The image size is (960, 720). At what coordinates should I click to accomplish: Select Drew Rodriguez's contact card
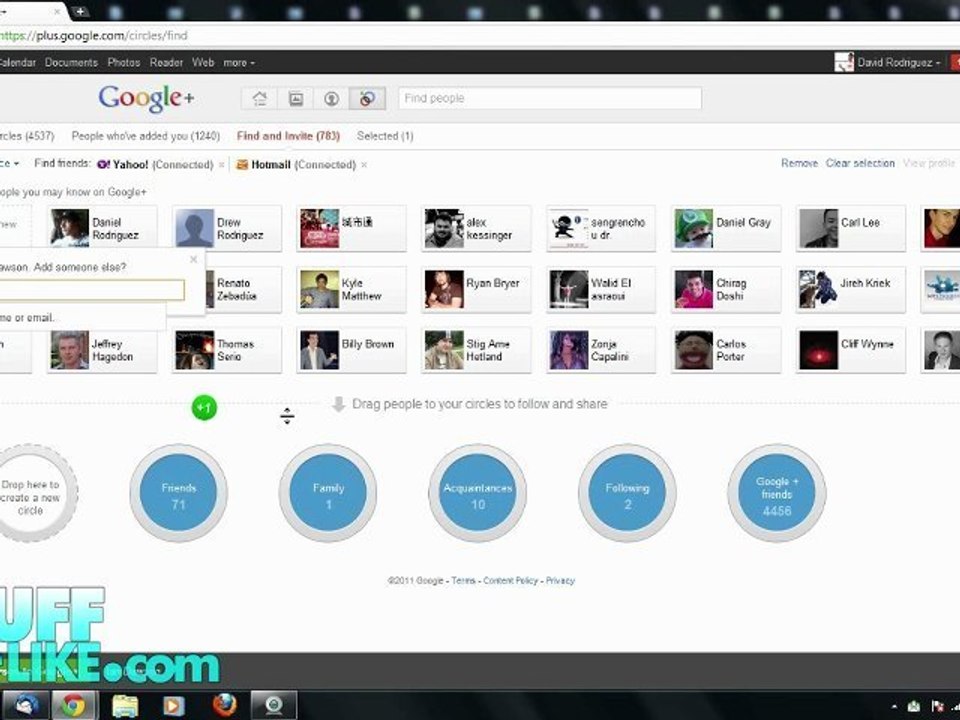coord(227,228)
